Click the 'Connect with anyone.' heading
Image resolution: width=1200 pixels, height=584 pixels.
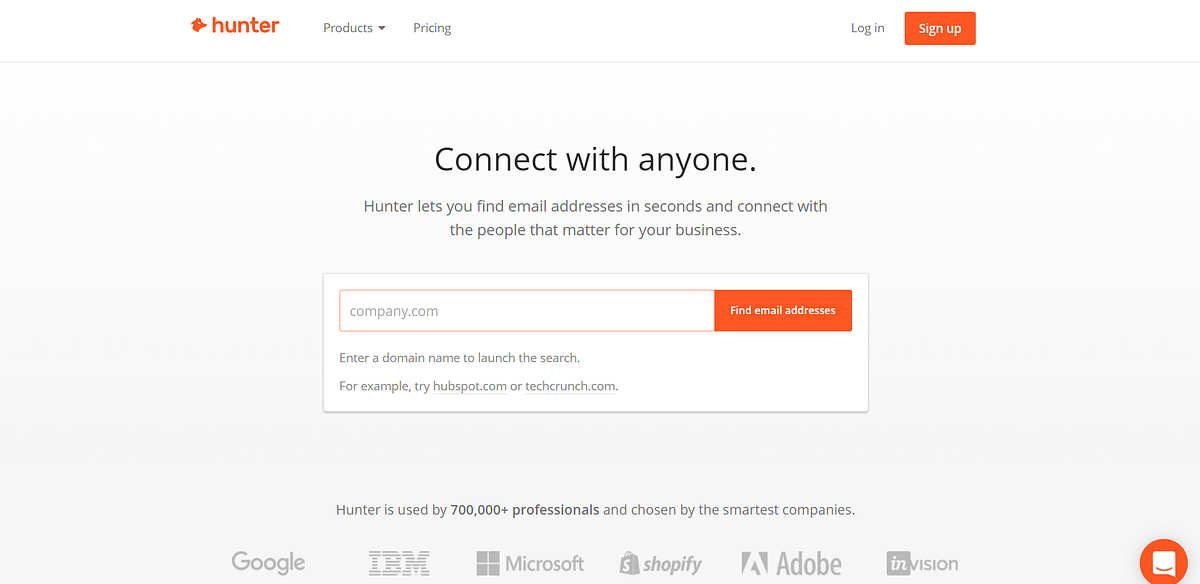595,159
